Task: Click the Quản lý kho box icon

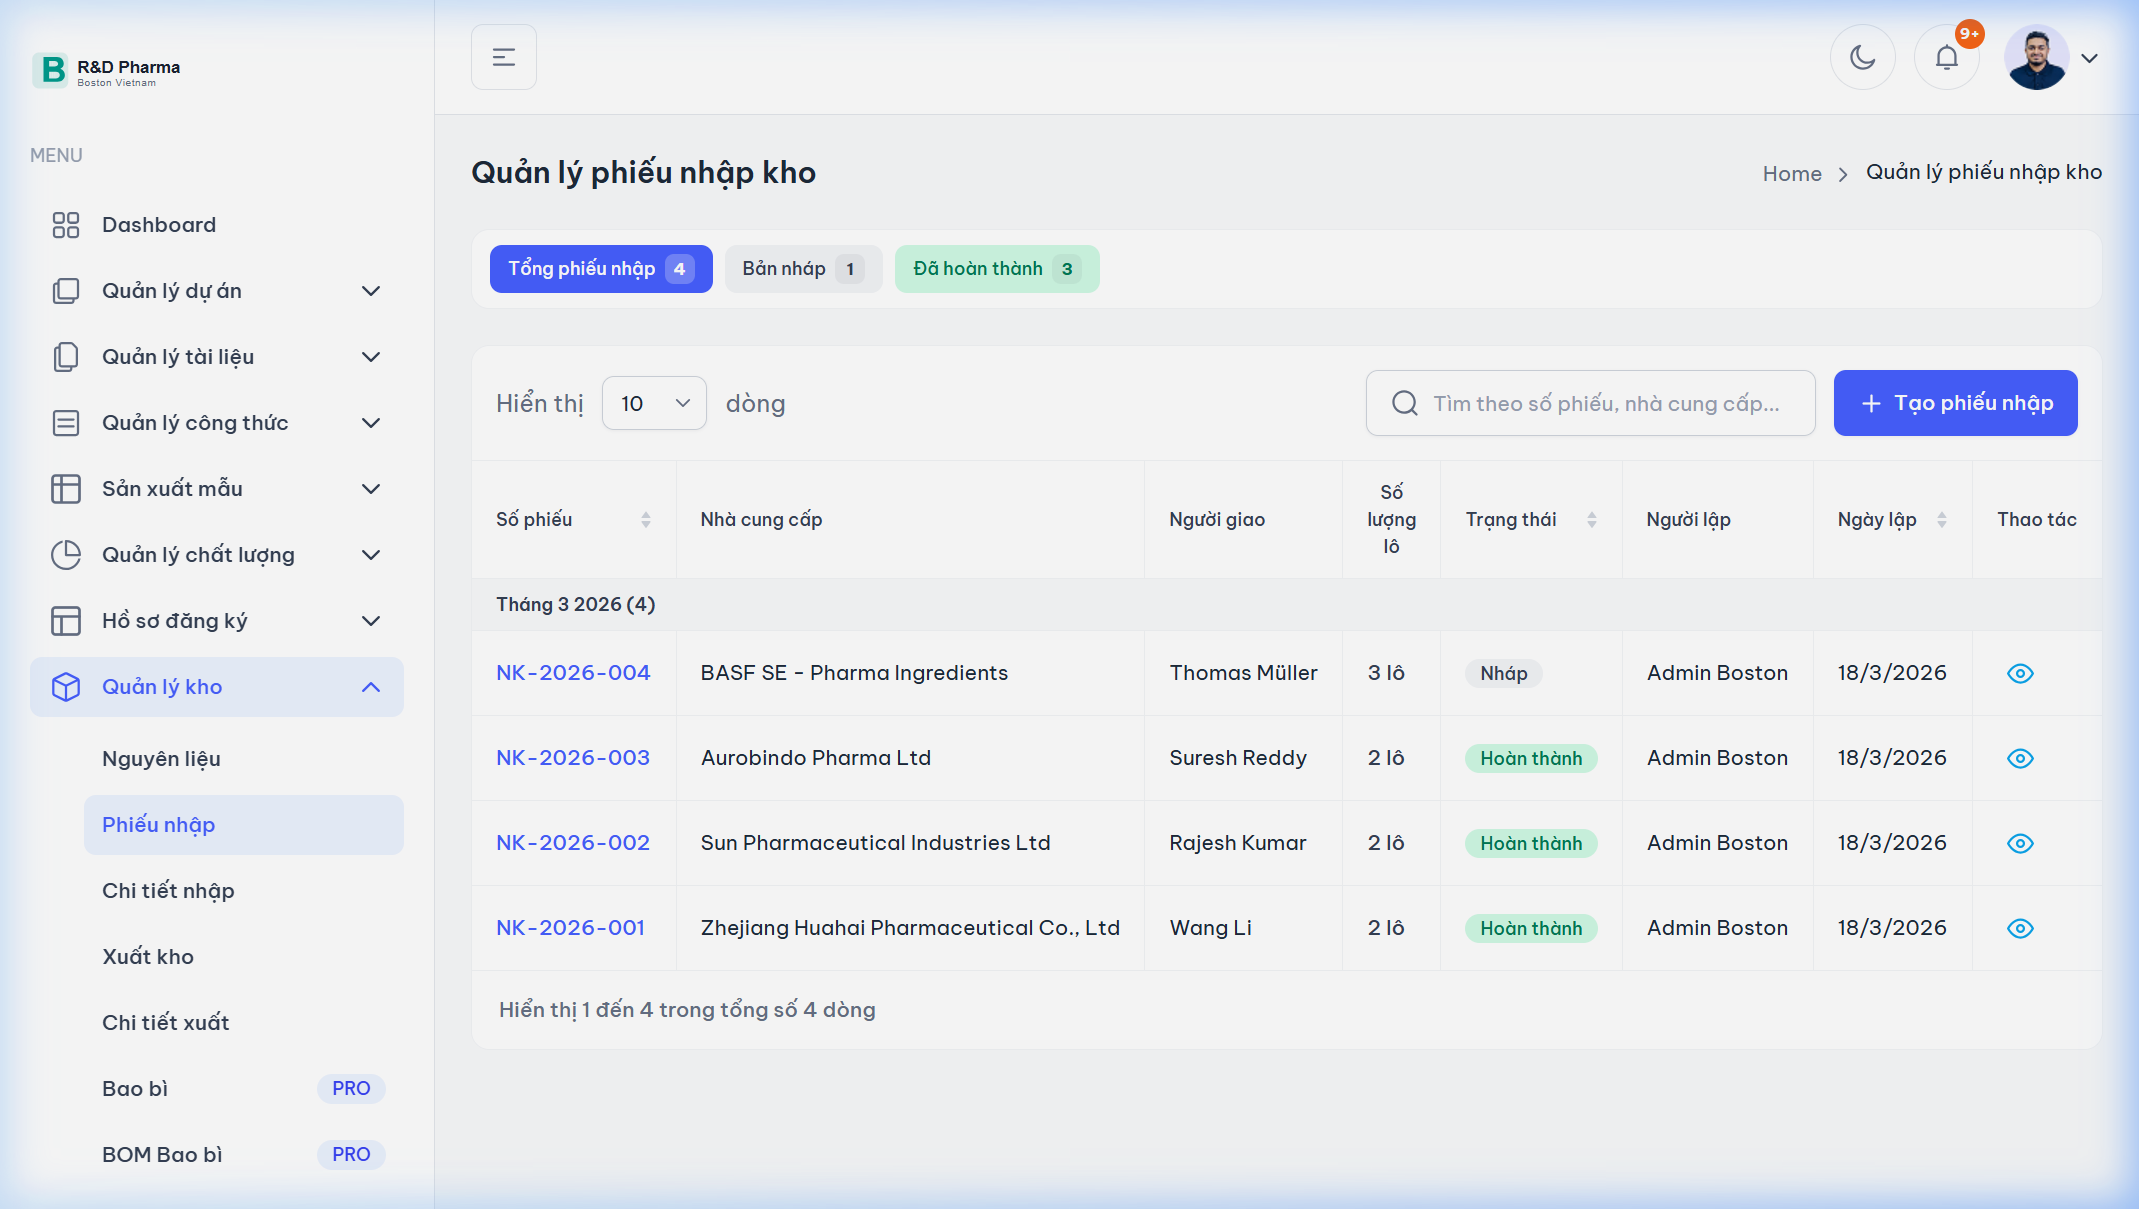Action: [66, 687]
